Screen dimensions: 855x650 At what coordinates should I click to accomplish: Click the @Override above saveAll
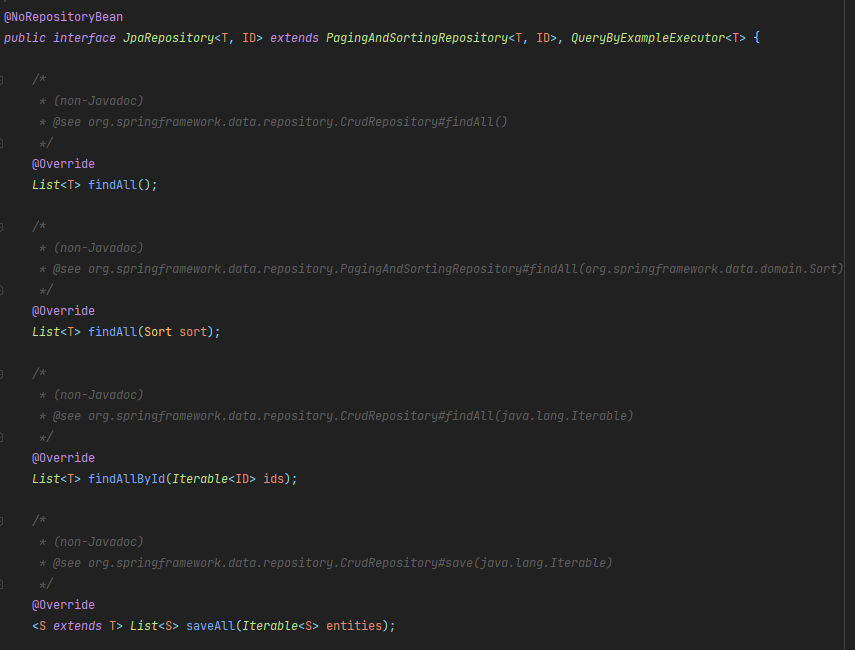point(63,605)
